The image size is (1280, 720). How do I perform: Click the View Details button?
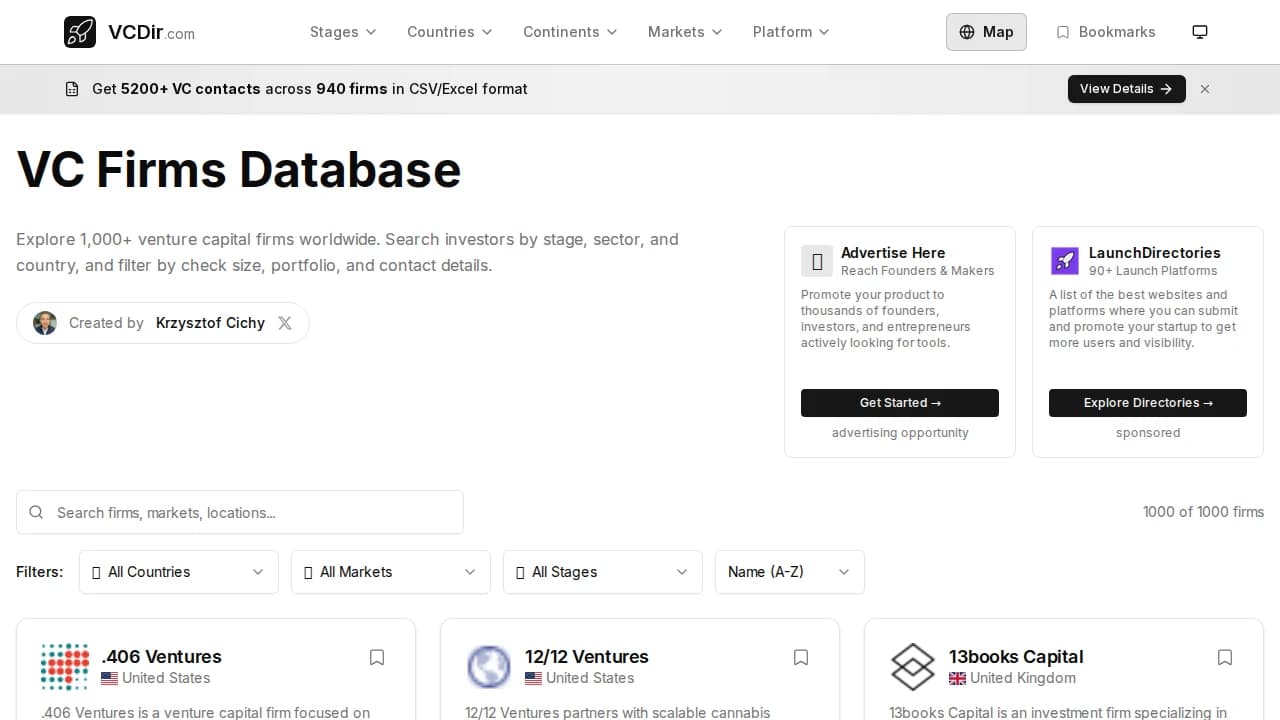(1126, 88)
